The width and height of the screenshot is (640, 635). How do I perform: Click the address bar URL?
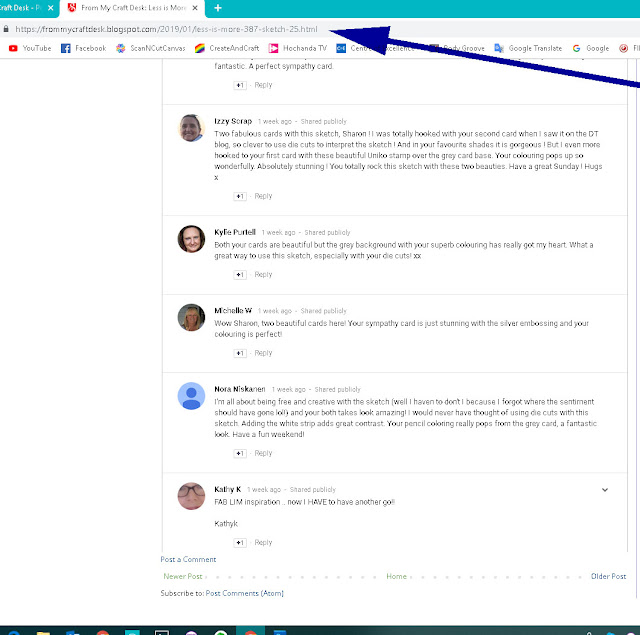[166, 29]
